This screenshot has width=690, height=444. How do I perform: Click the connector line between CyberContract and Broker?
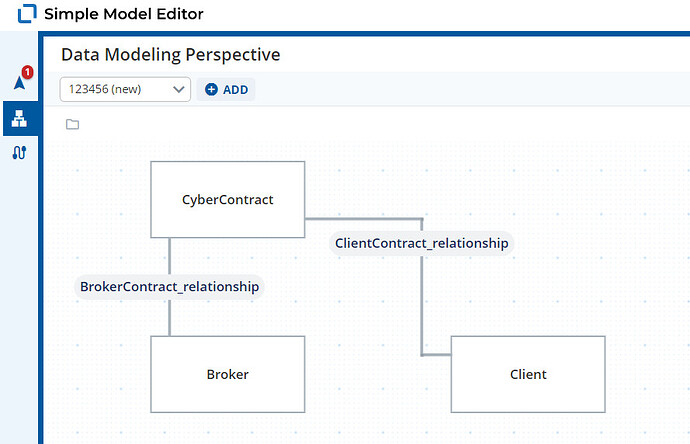click(169, 257)
